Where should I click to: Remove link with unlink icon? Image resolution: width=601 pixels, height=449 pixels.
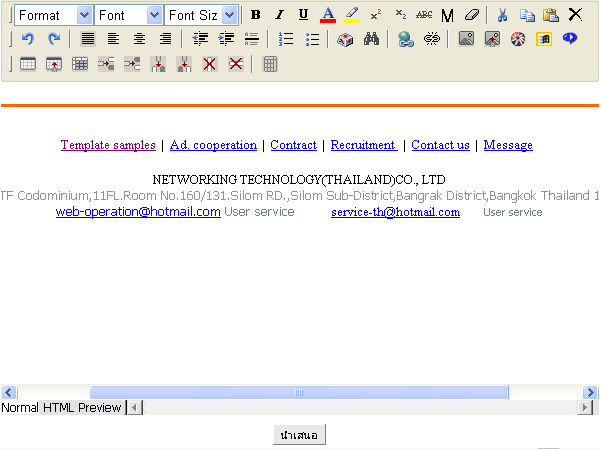pos(432,39)
